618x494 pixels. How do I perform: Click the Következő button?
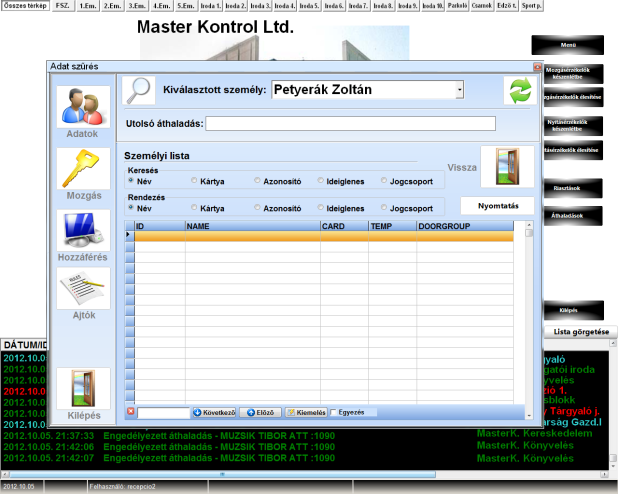tap(214, 412)
